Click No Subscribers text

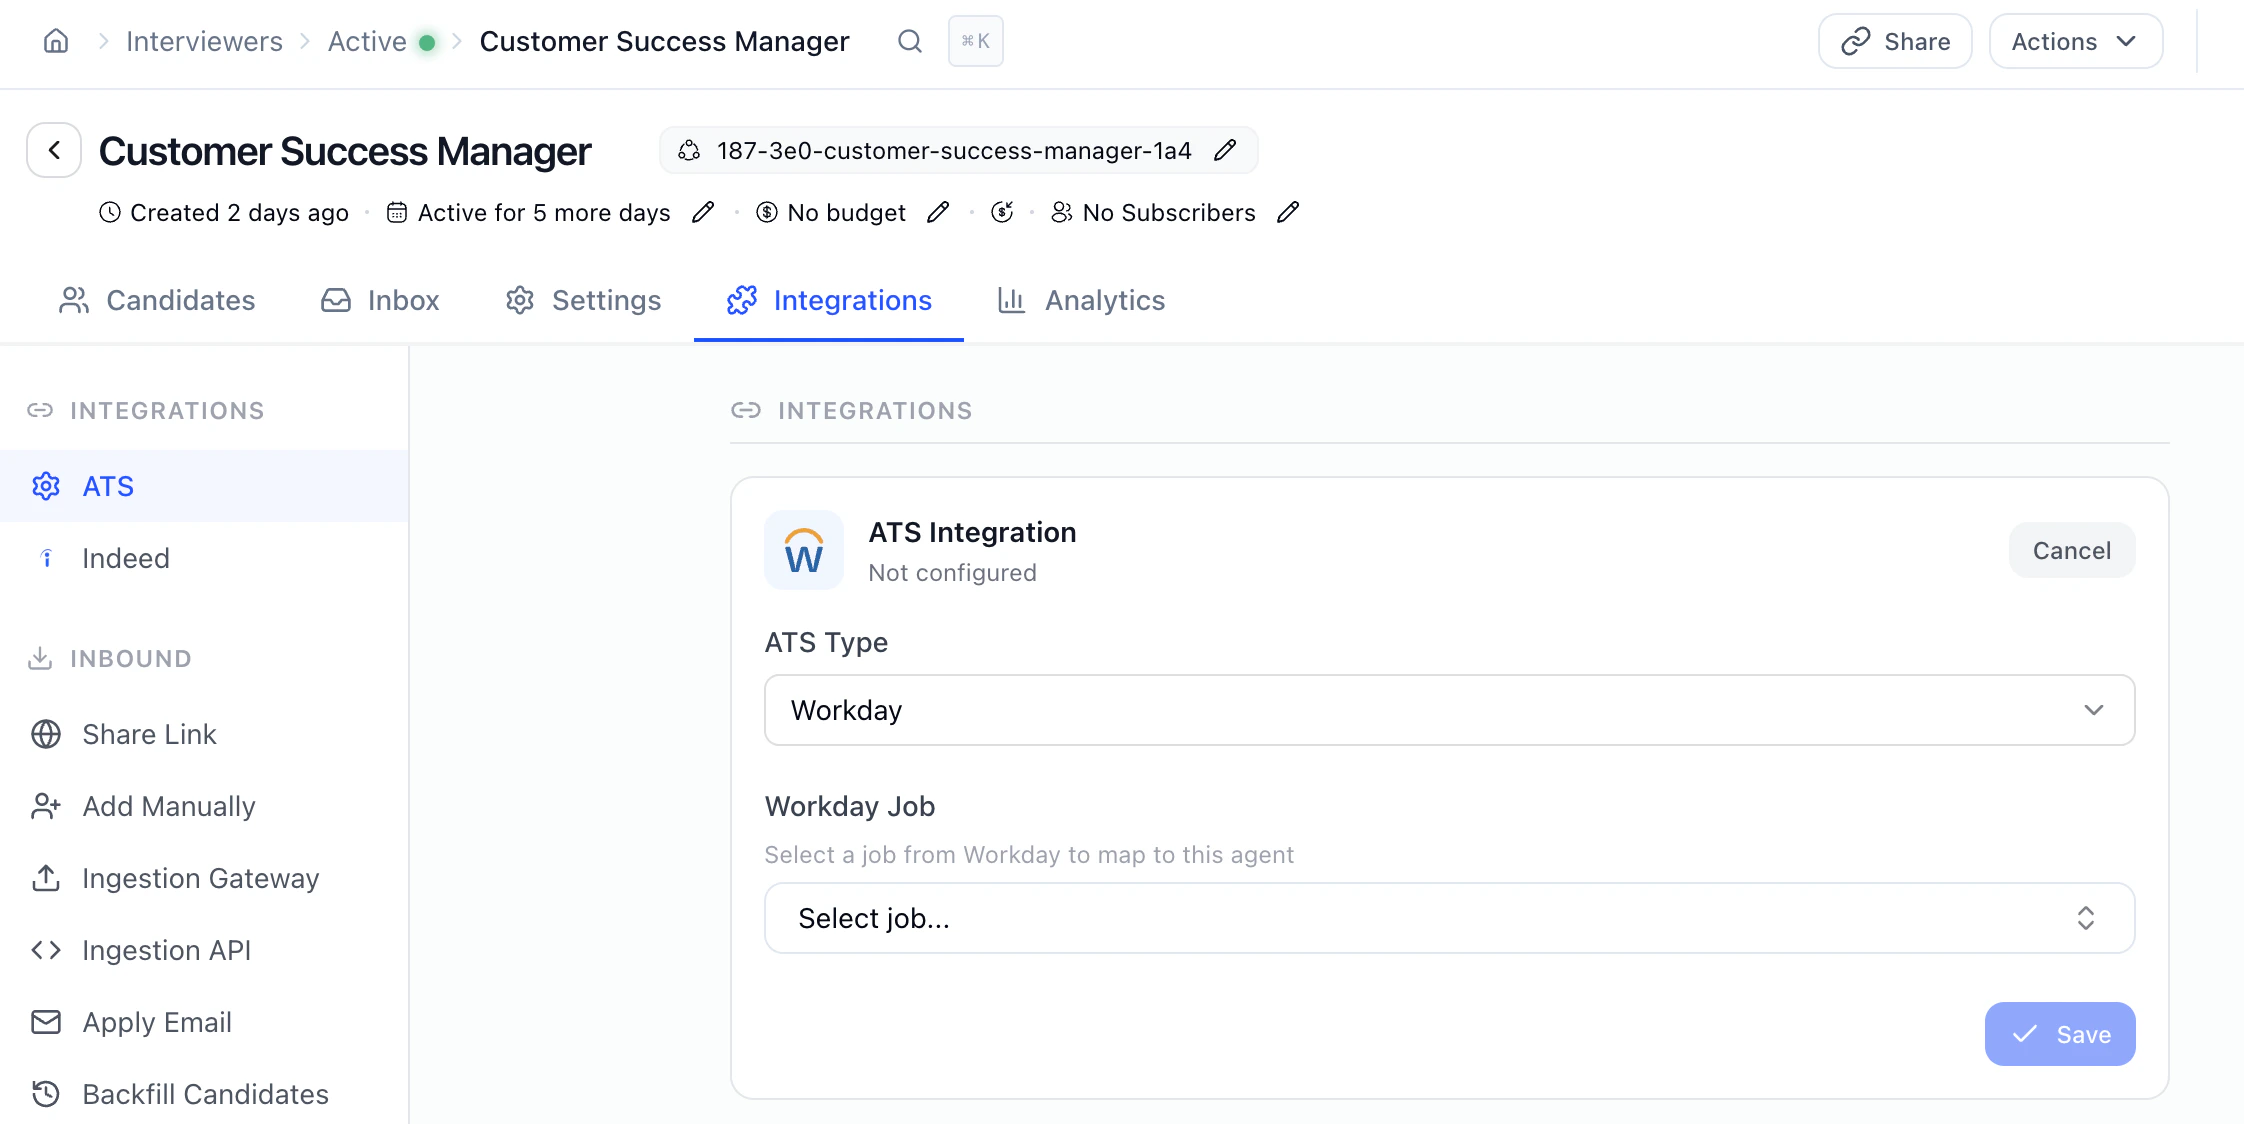(x=1169, y=212)
